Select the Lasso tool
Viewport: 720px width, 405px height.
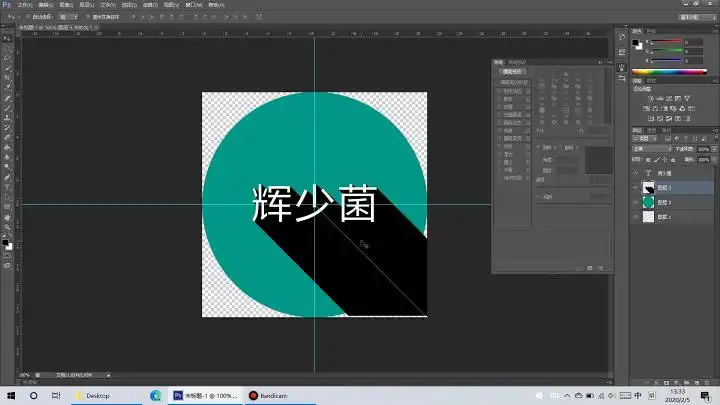7,57
